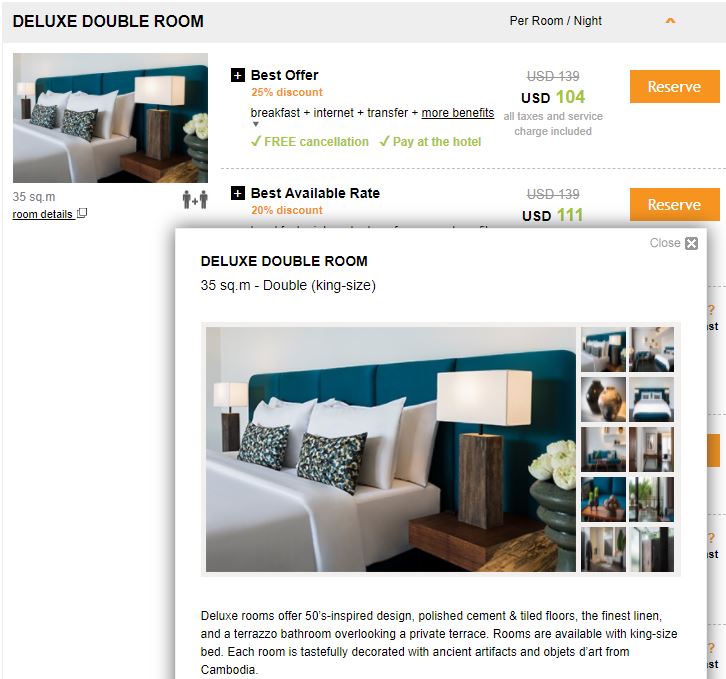
Task: Reserve the Best Offer rate
Action: (x=675, y=87)
